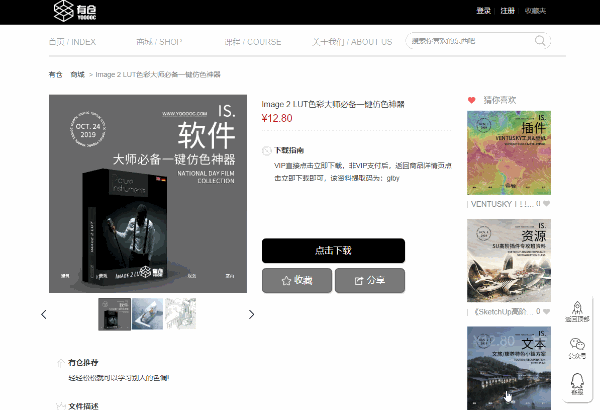
Task: Open the 收藏夹 favorites link
Action: [x=535, y=11]
